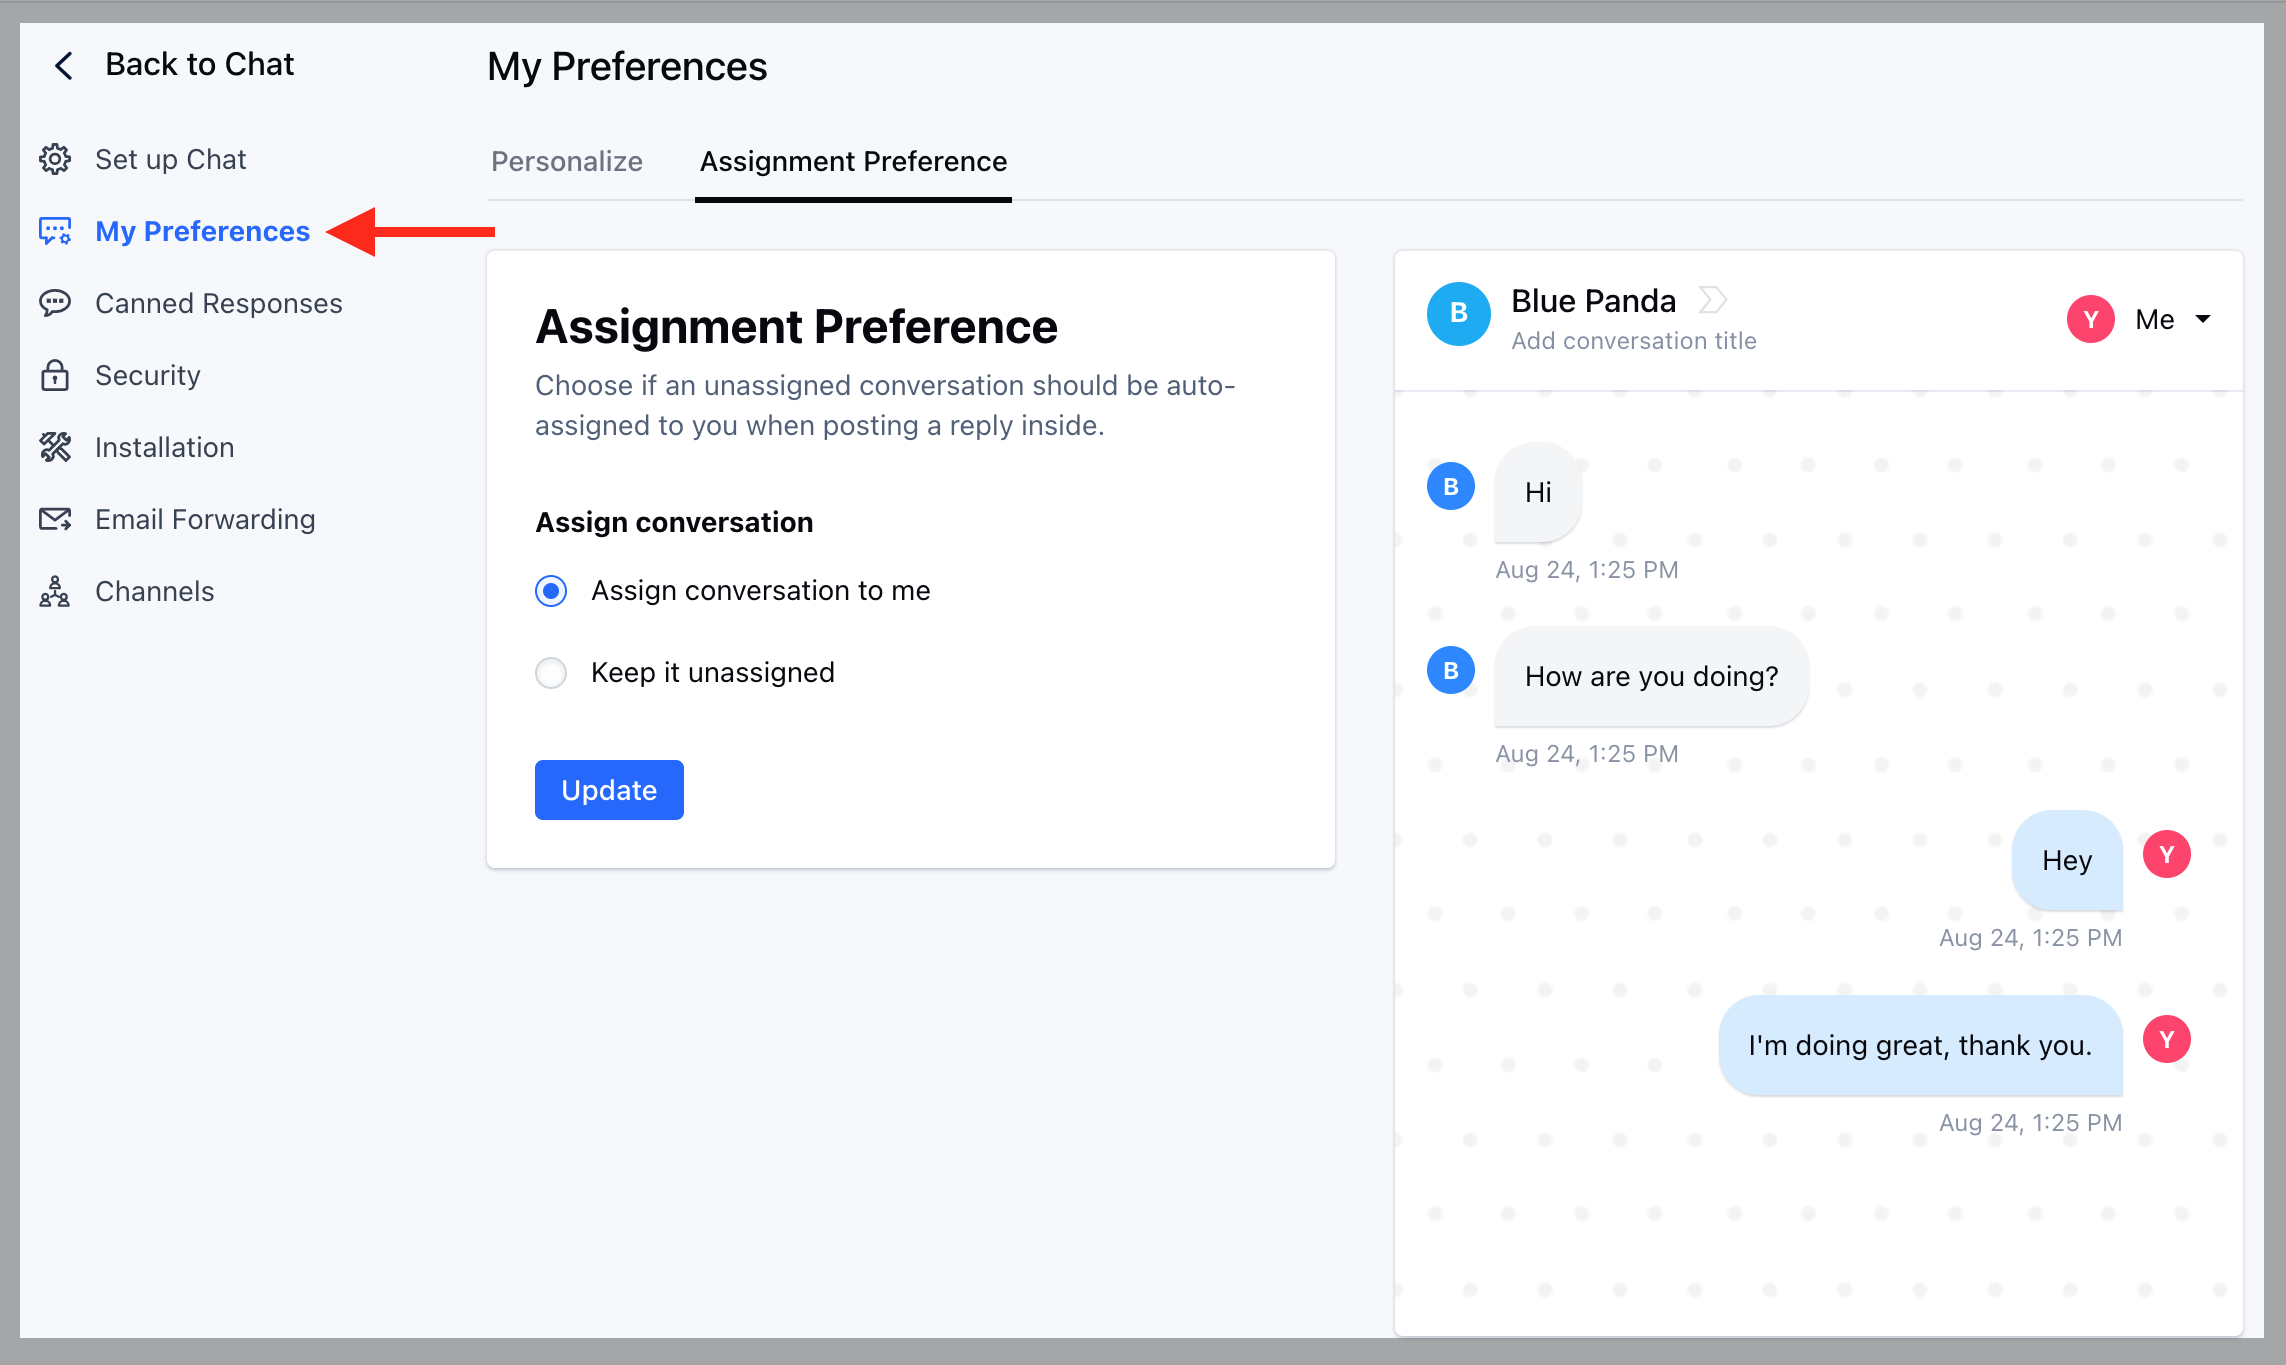Click the Set up Chat gear icon
The width and height of the screenshot is (2286, 1365).
(x=56, y=158)
